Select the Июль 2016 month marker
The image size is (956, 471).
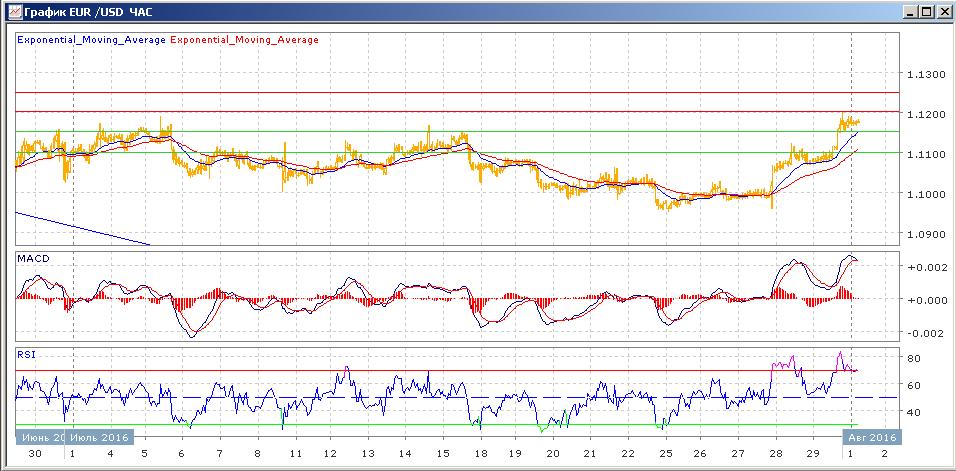98,437
